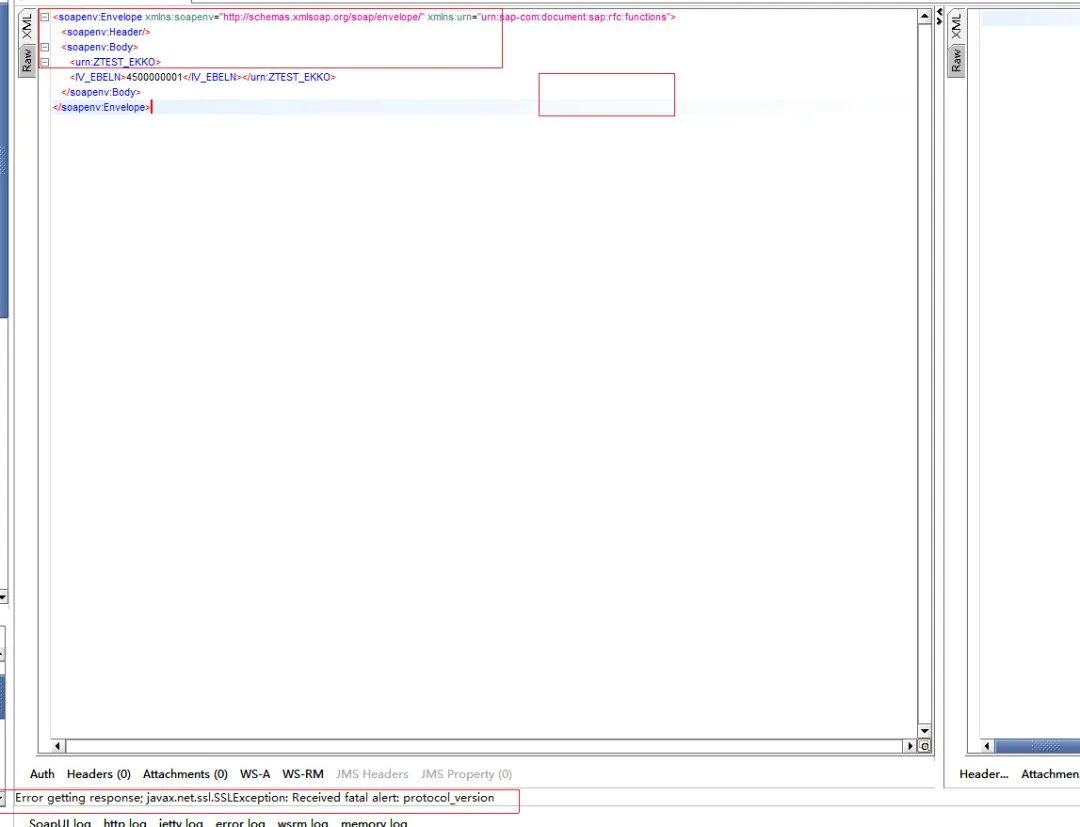The width and height of the screenshot is (1080, 827).
Task: Click the soapenv:Header line in XML
Action: 105,32
